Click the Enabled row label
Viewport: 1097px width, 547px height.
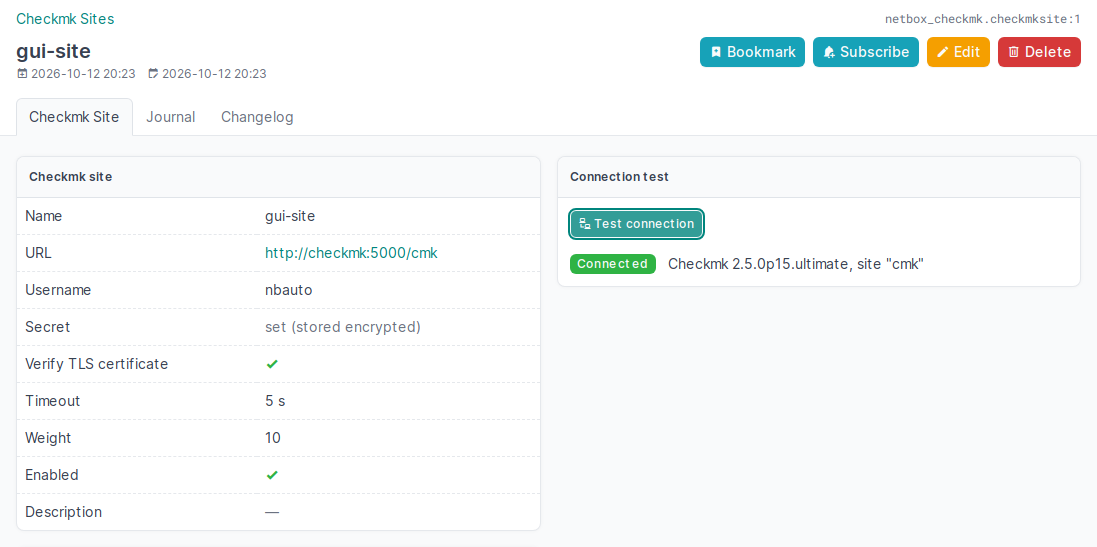(52, 475)
